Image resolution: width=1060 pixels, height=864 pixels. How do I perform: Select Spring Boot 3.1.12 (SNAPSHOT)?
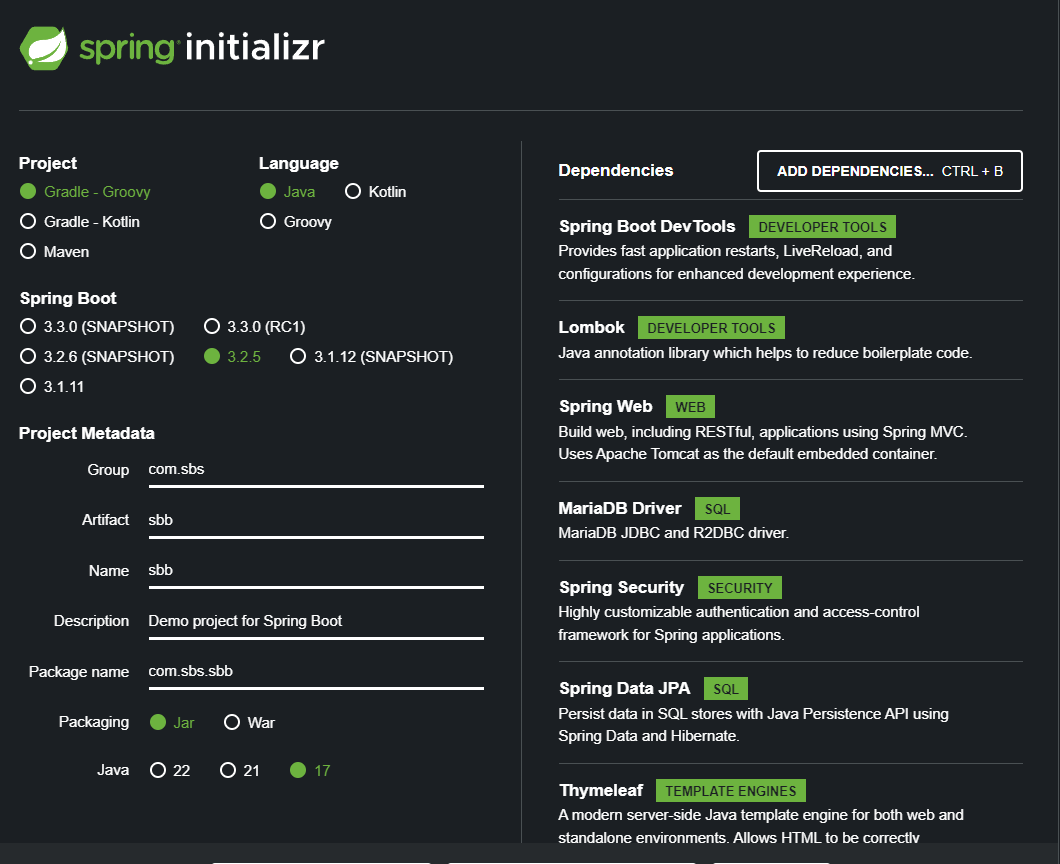[371, 356]
